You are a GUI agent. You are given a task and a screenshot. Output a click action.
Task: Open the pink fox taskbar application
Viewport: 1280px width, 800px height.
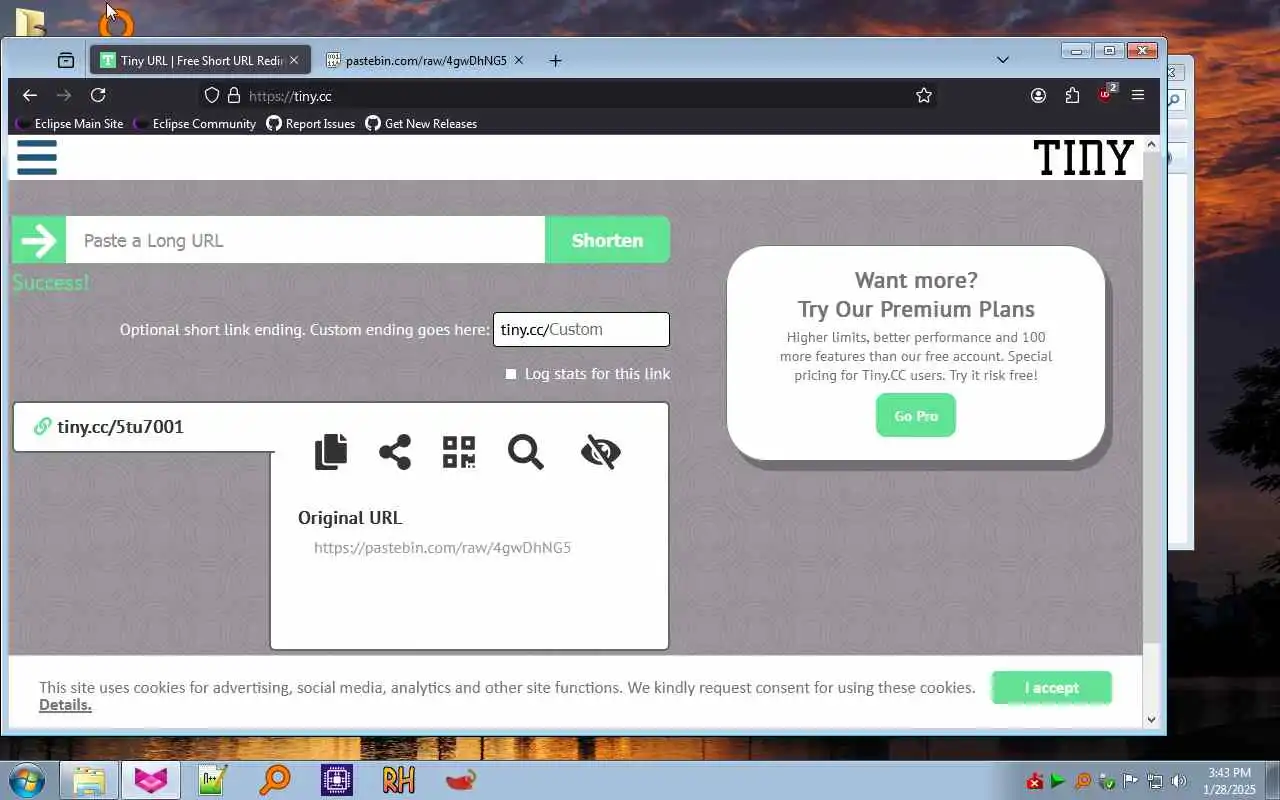[151, 780]
